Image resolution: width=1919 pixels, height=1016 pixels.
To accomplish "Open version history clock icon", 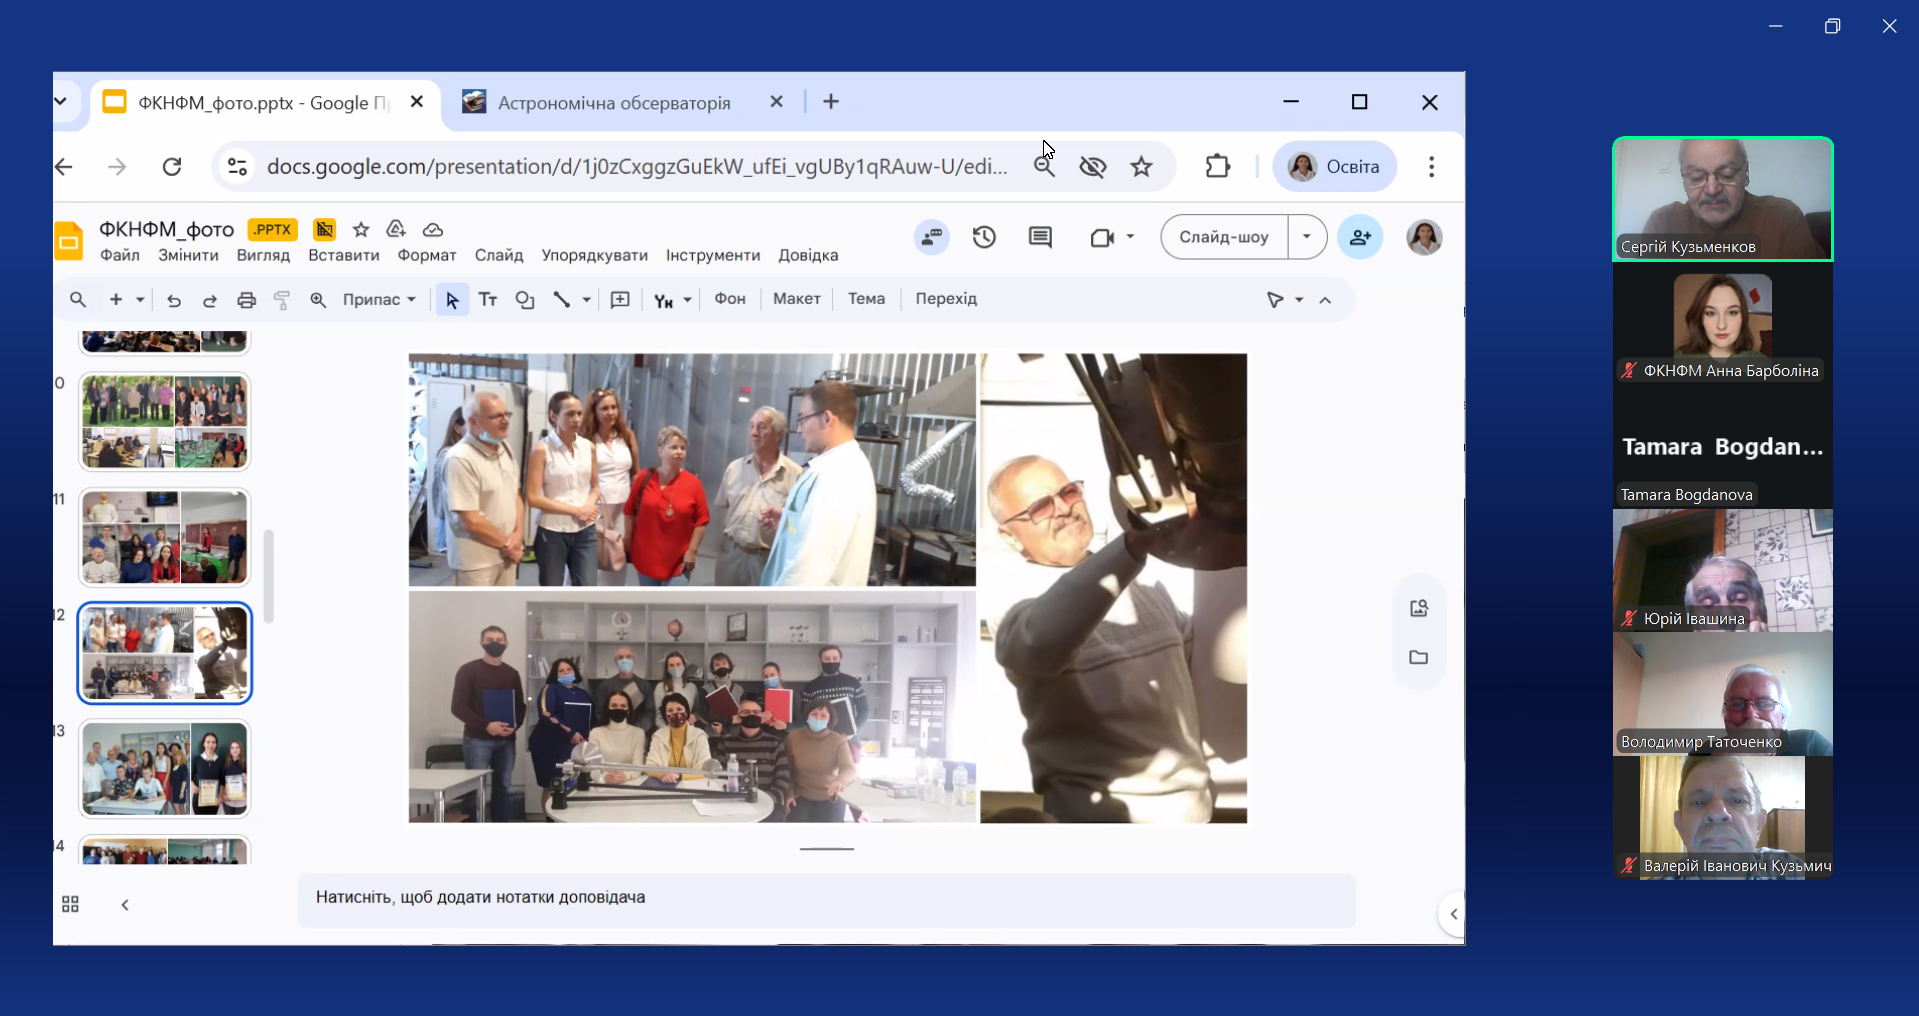I will 984,237.
